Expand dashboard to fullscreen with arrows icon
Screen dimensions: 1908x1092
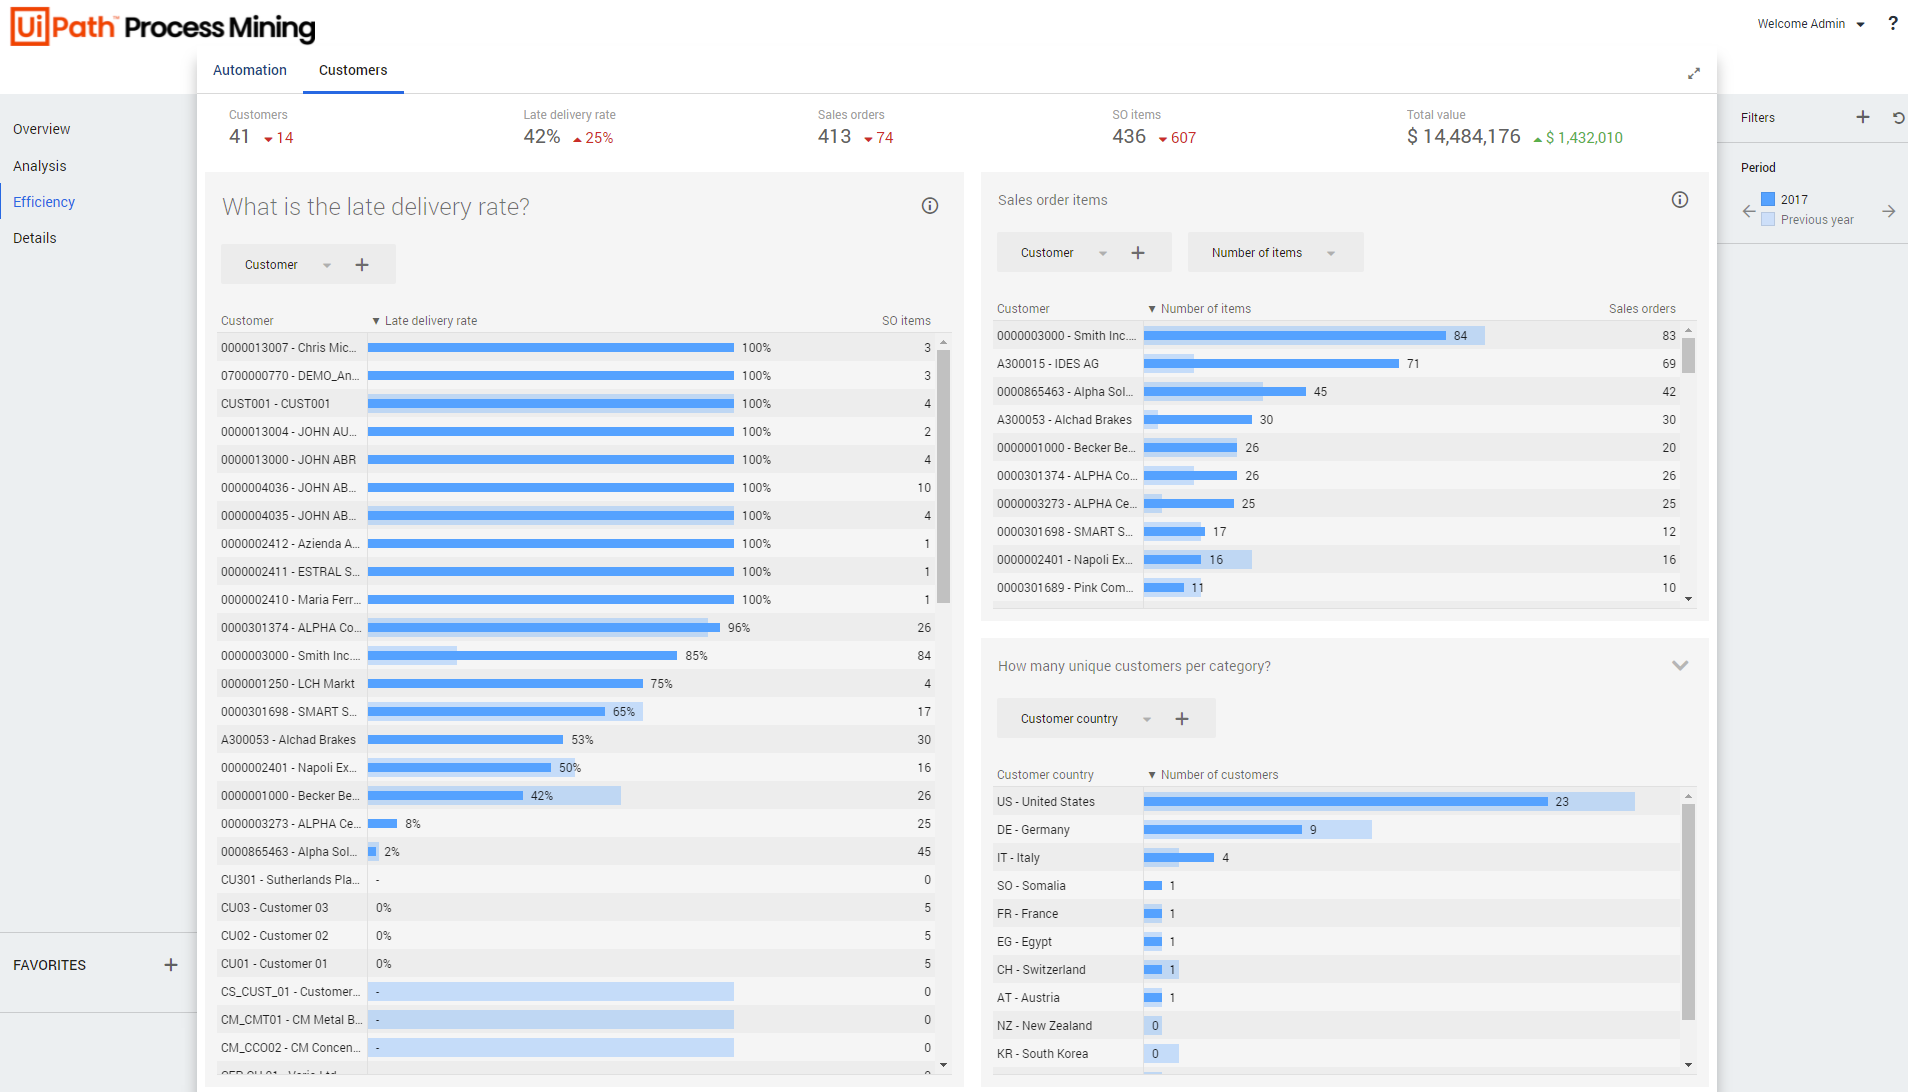pyautogui.click(x=1693, y=73)
